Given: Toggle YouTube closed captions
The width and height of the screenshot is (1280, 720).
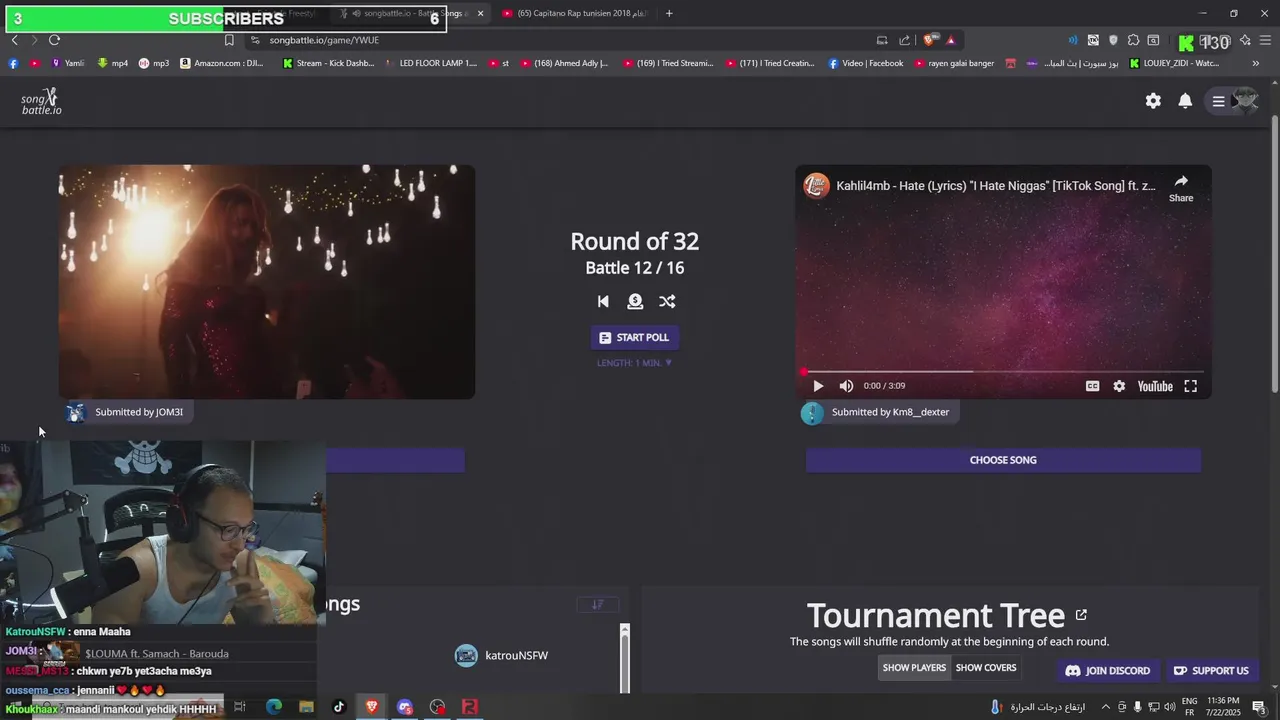Looking at the screenshot, I should 1092,386.
